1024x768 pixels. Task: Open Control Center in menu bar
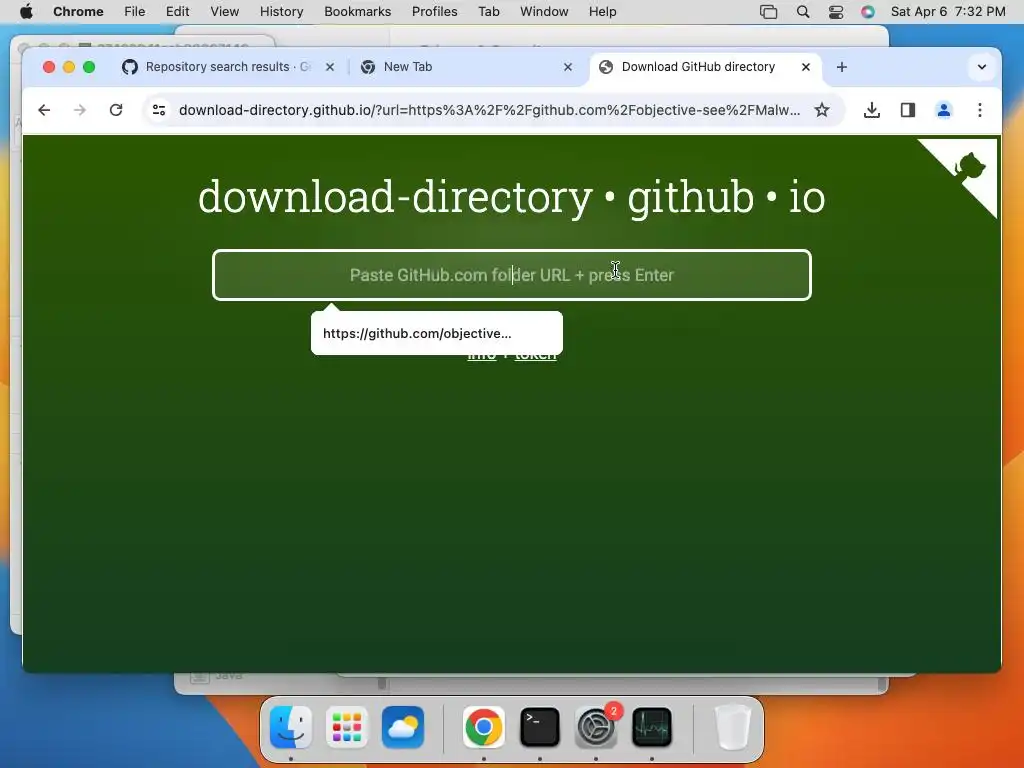tap(836, 12)
